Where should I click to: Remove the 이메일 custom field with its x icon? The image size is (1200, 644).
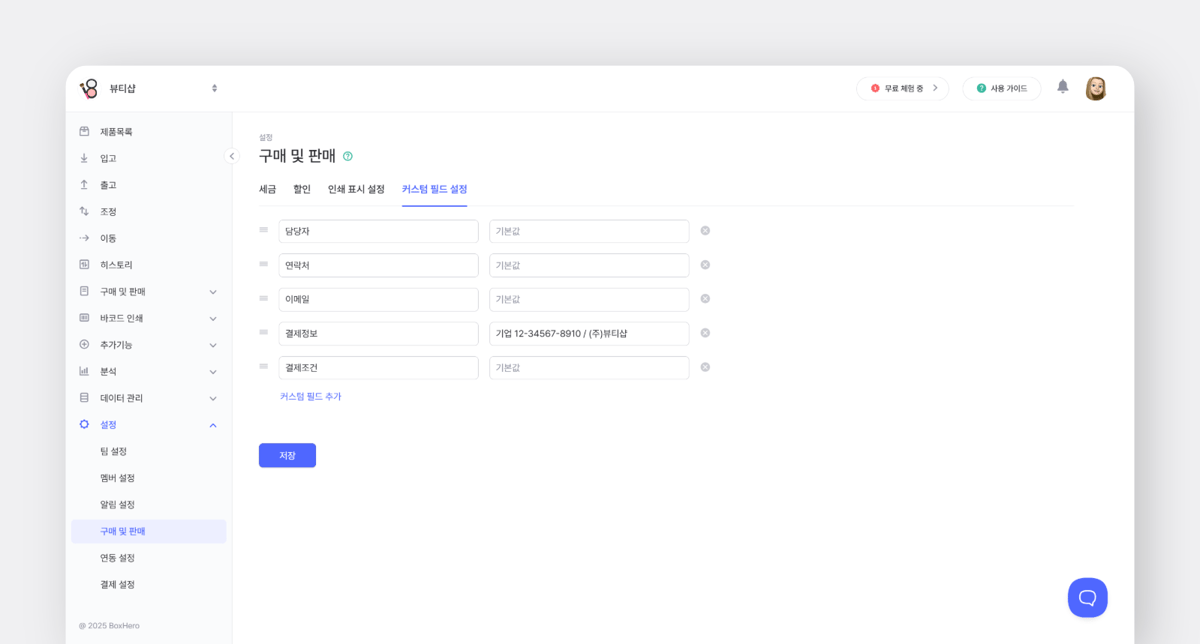coord(704,298)
